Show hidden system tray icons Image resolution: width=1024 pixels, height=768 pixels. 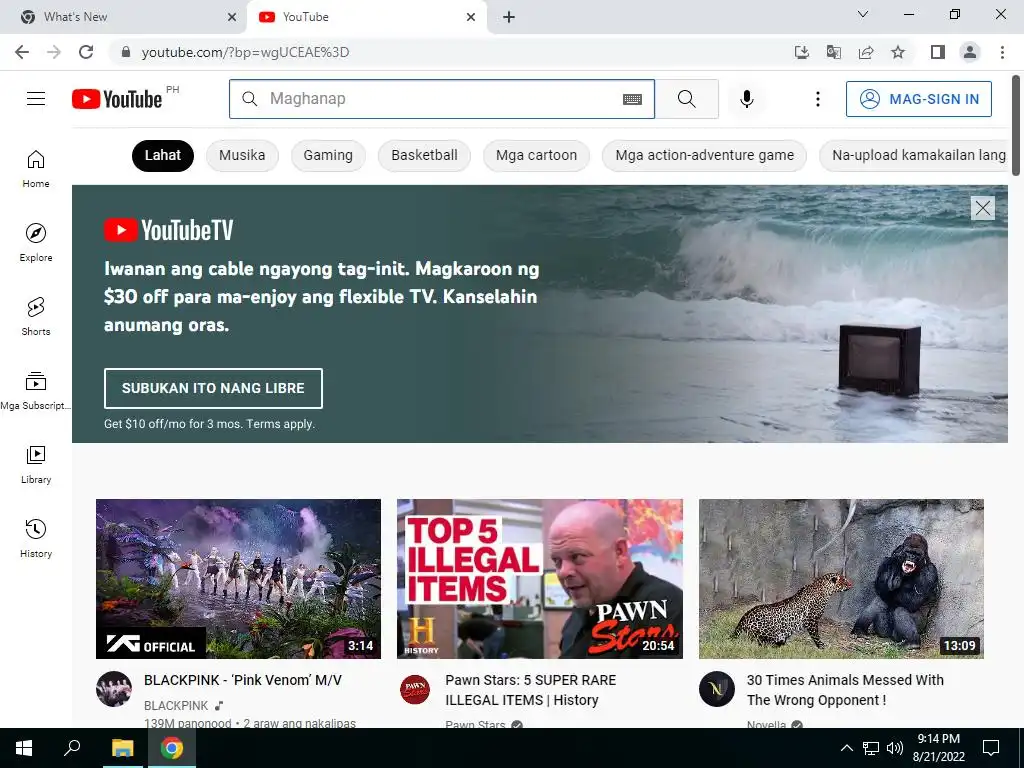tap(846, 748)
